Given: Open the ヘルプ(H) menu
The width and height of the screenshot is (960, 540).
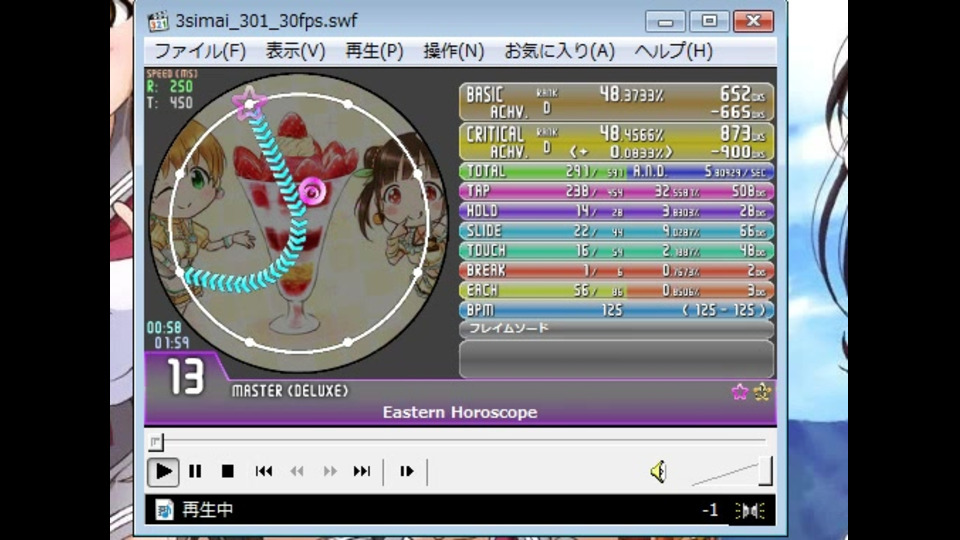Looking at the screenshot, I should (673, 51).
